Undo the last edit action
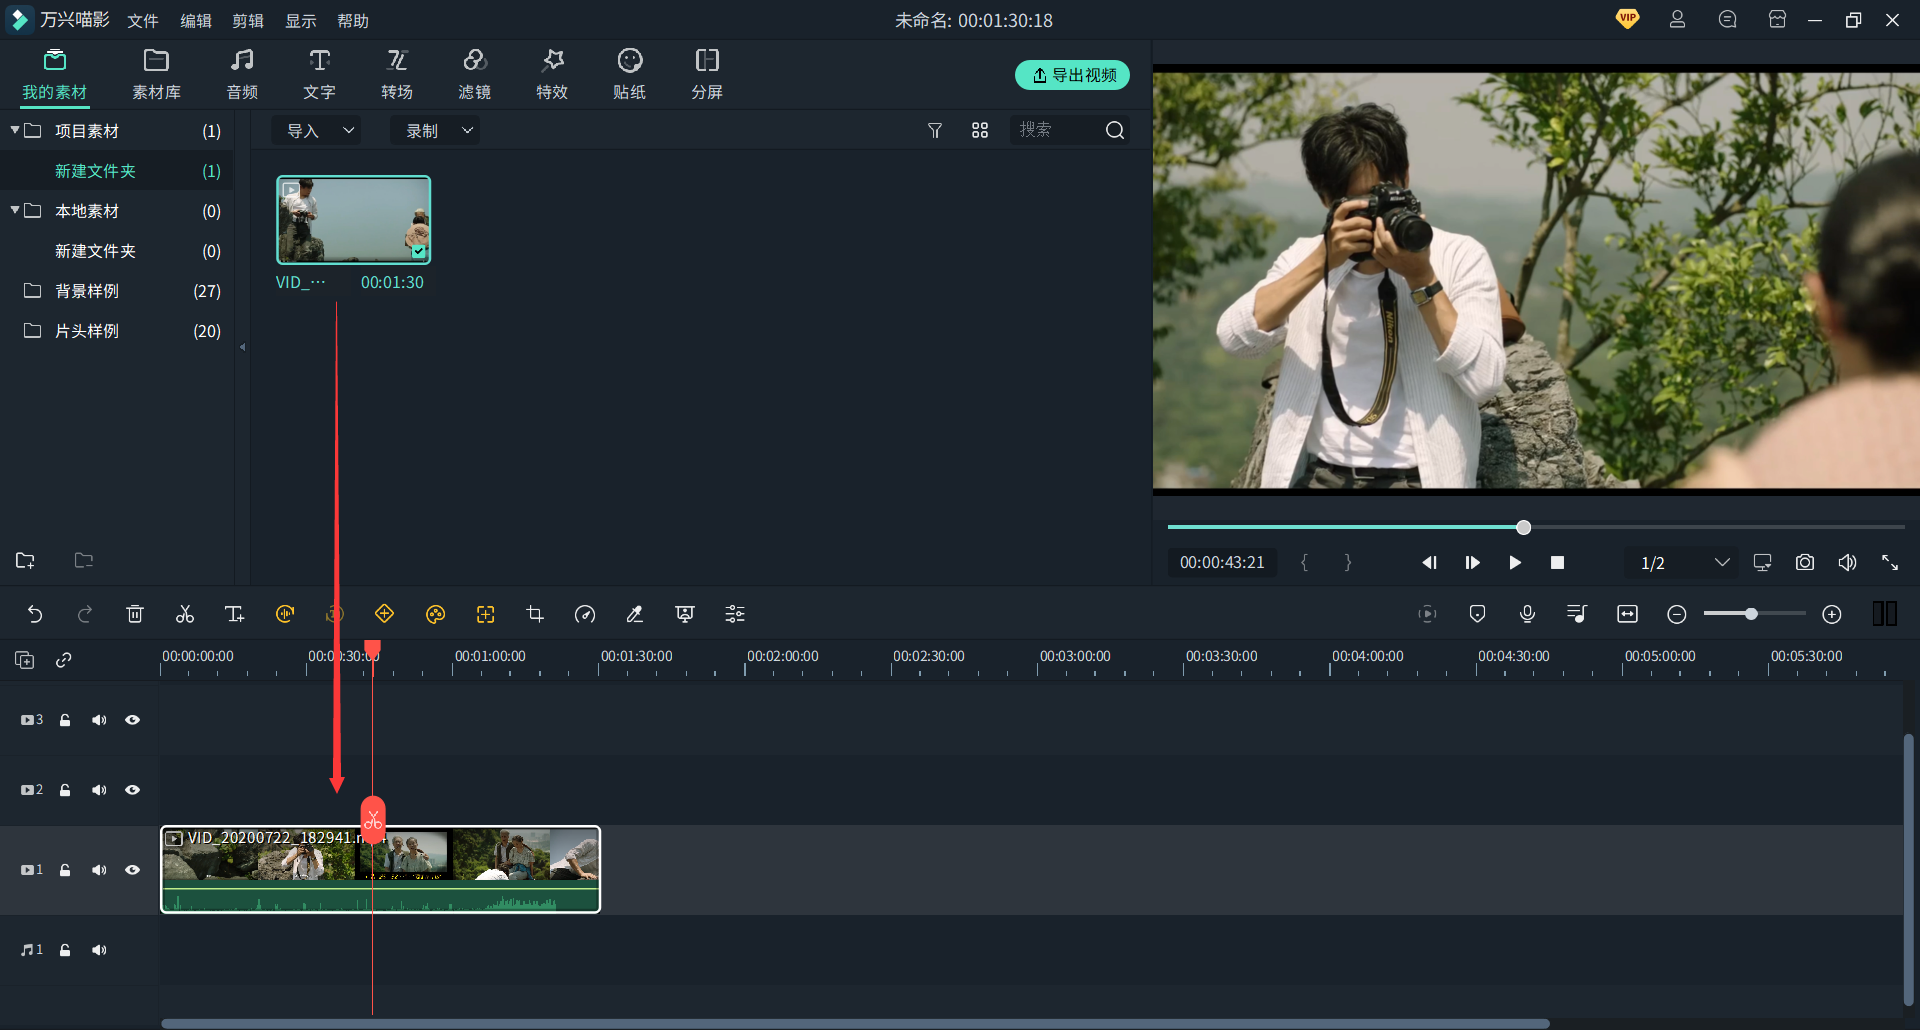The image size is (1920, 1030). (35, 614)
